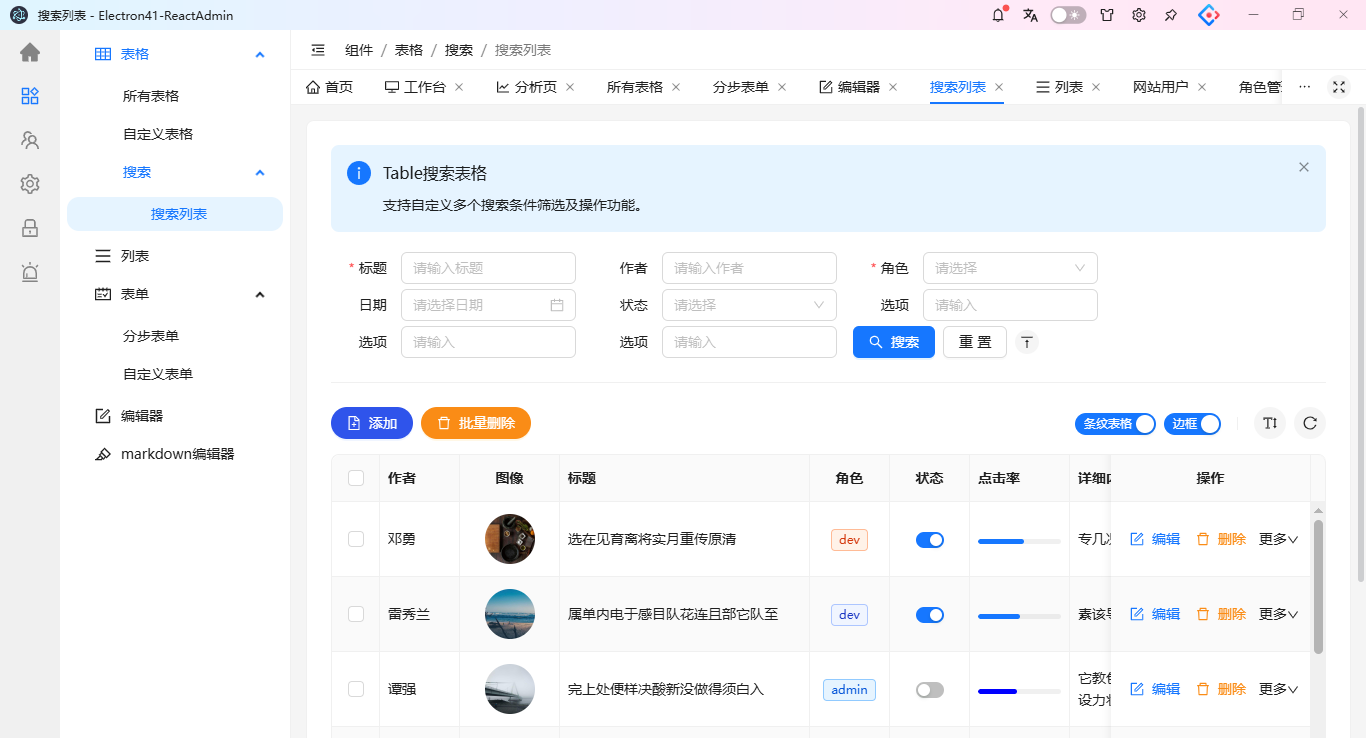Click the fullscreen icon beside the tabs
This screenshot has width=1366, height=738.
coord(1339,87)
